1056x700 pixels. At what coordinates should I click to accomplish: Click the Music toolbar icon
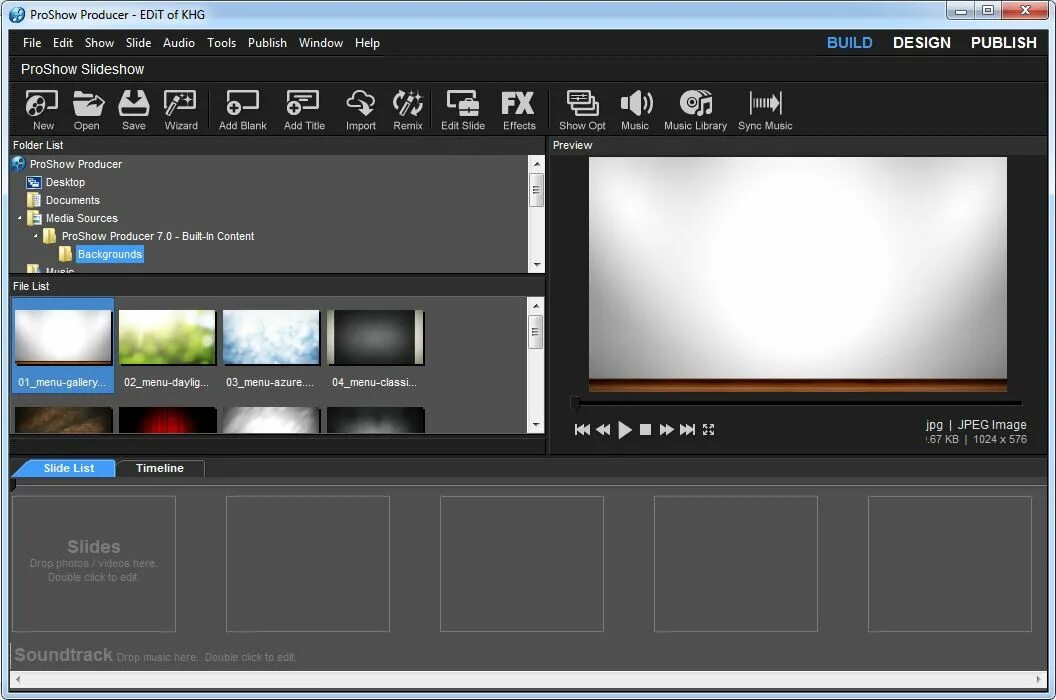[635, 110]
